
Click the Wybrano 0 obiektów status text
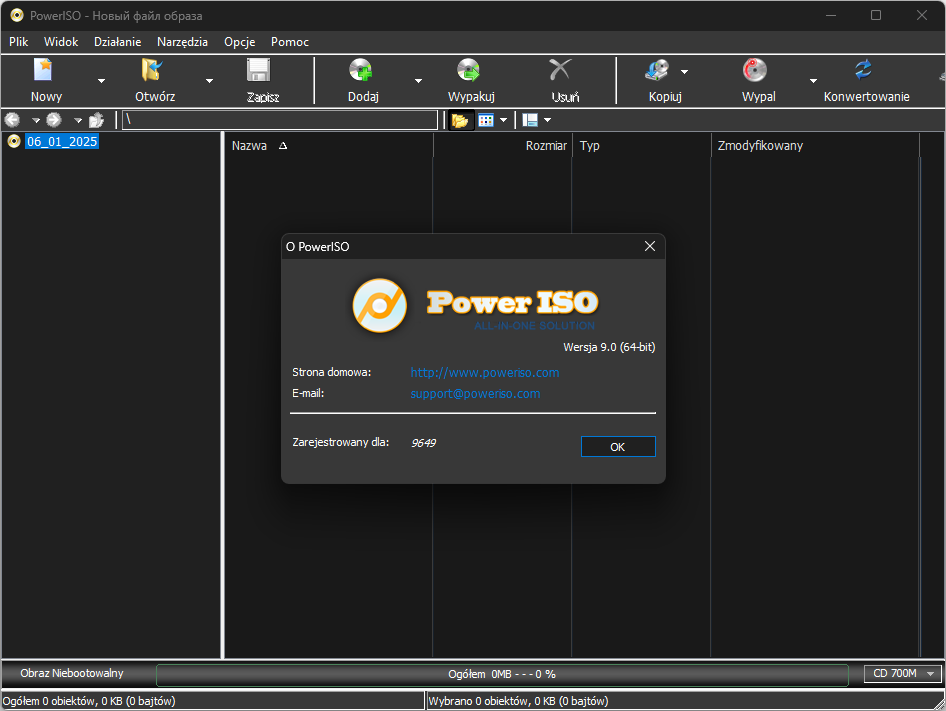[518, 701]
